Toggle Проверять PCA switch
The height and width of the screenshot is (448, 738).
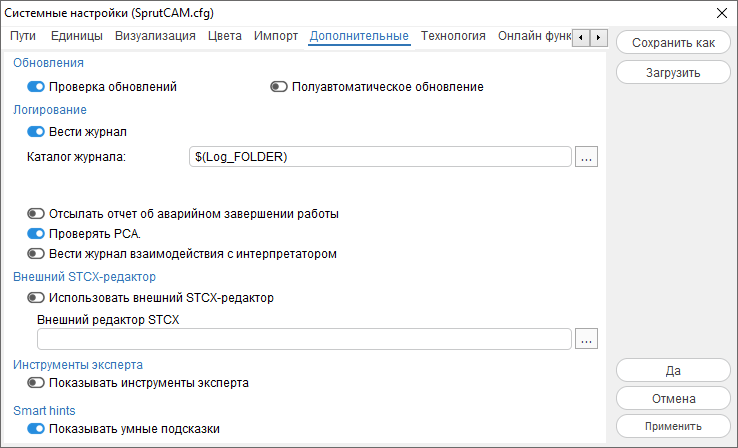(36, 234)
